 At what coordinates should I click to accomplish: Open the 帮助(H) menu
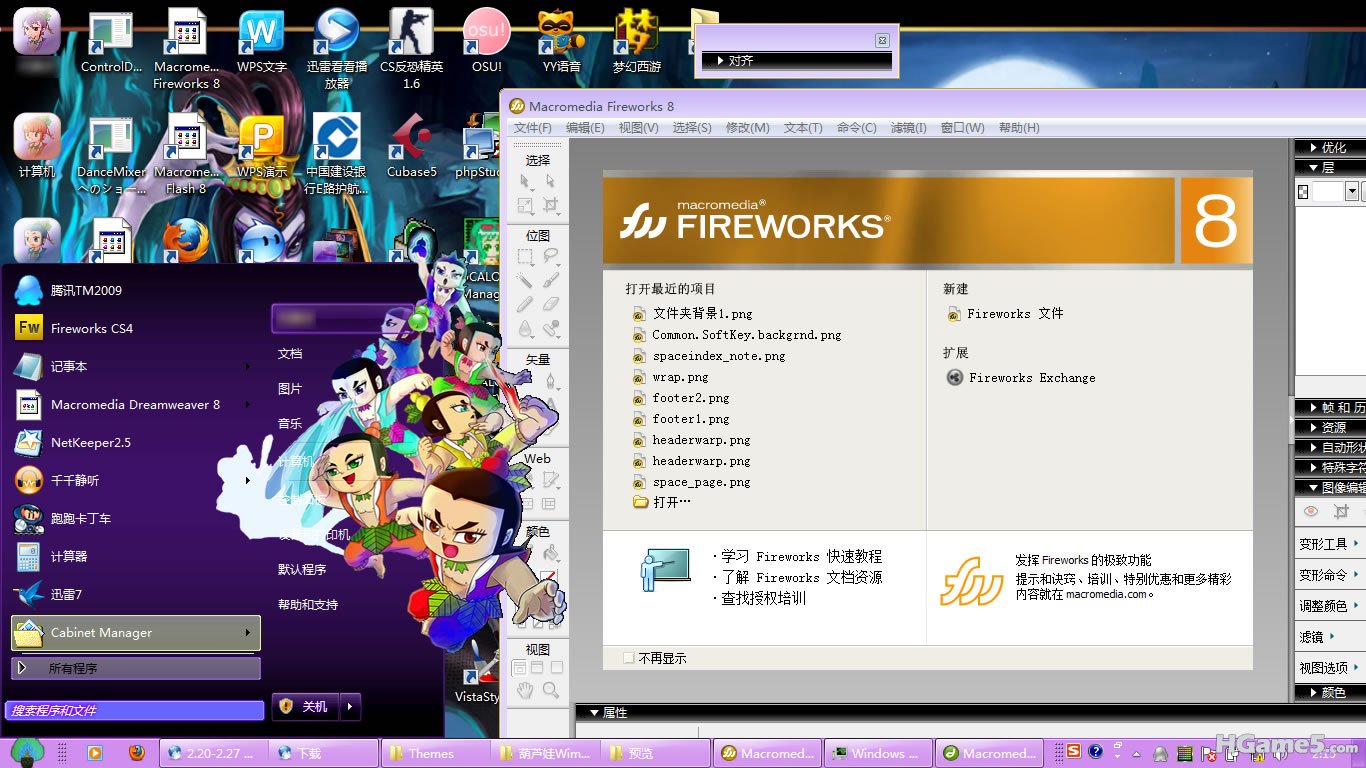[1019, 128]
